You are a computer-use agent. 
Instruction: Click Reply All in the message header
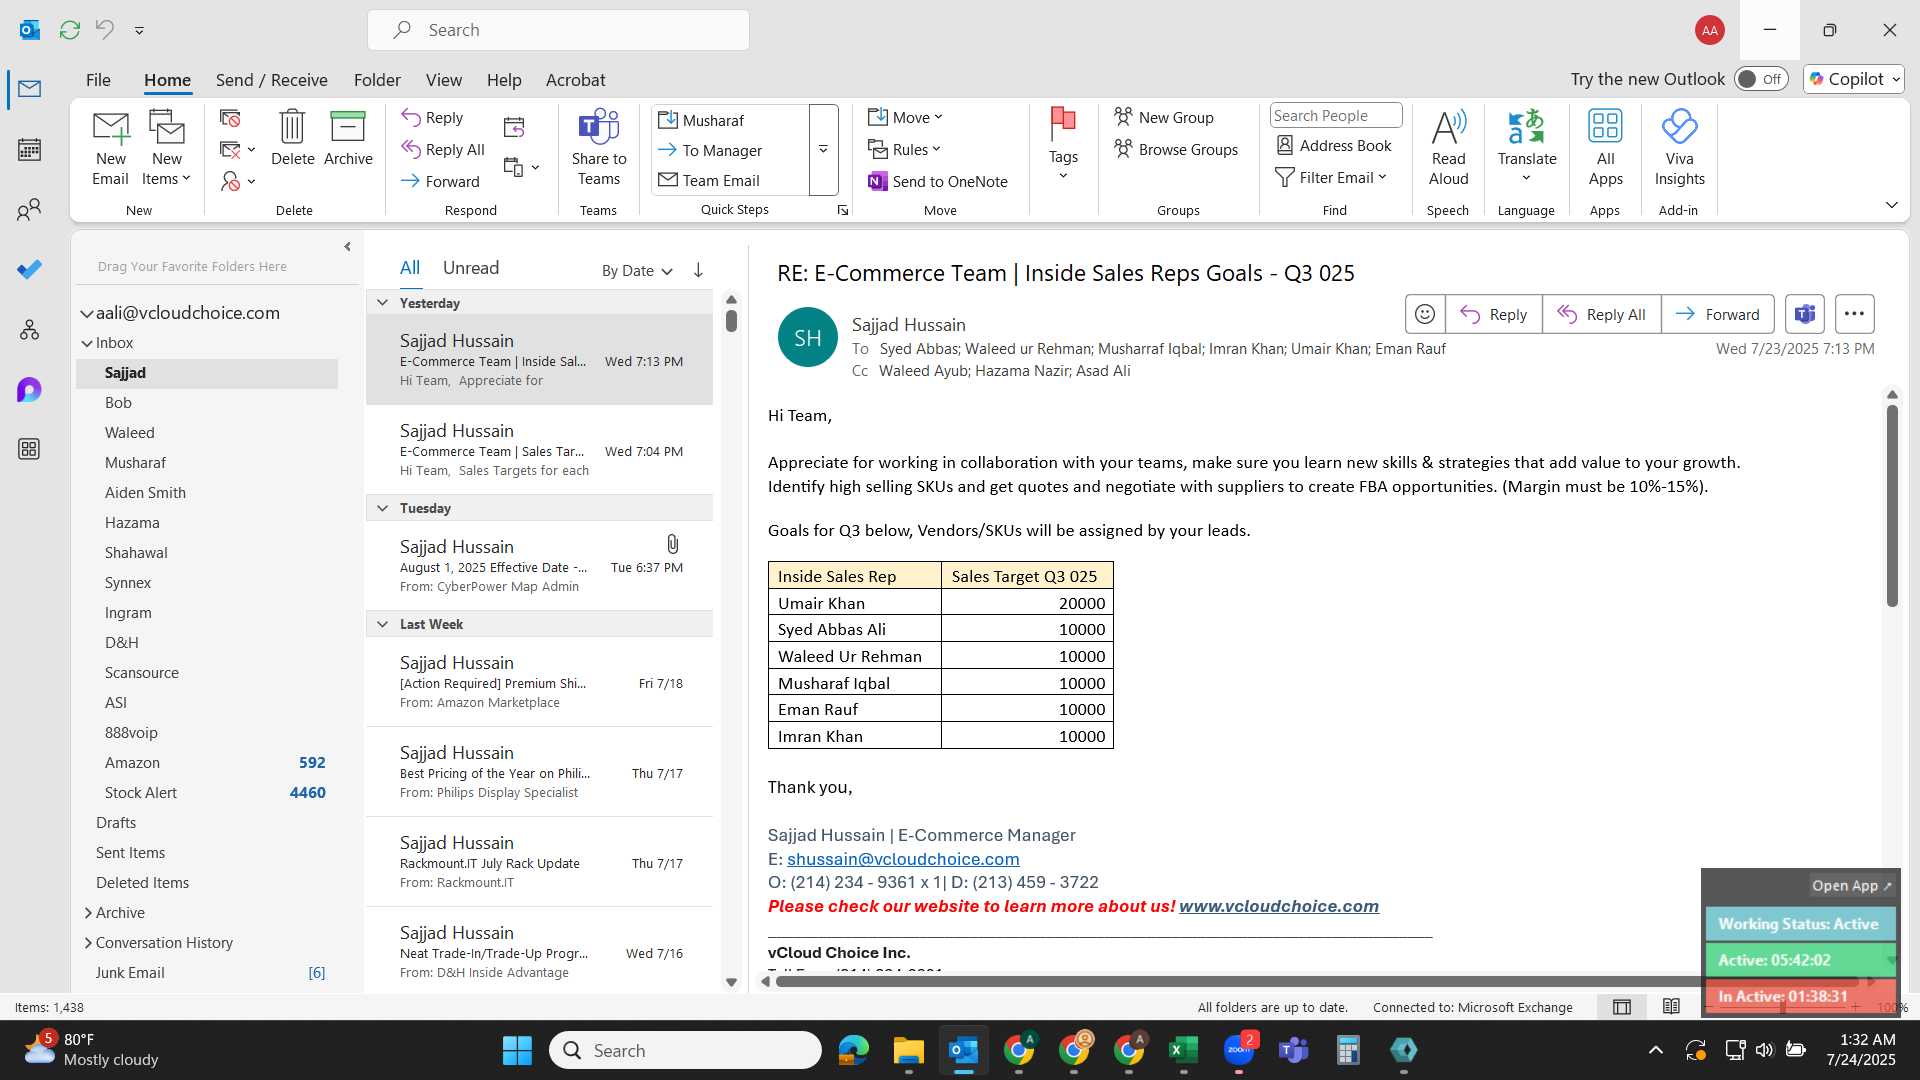[1601, 314]
